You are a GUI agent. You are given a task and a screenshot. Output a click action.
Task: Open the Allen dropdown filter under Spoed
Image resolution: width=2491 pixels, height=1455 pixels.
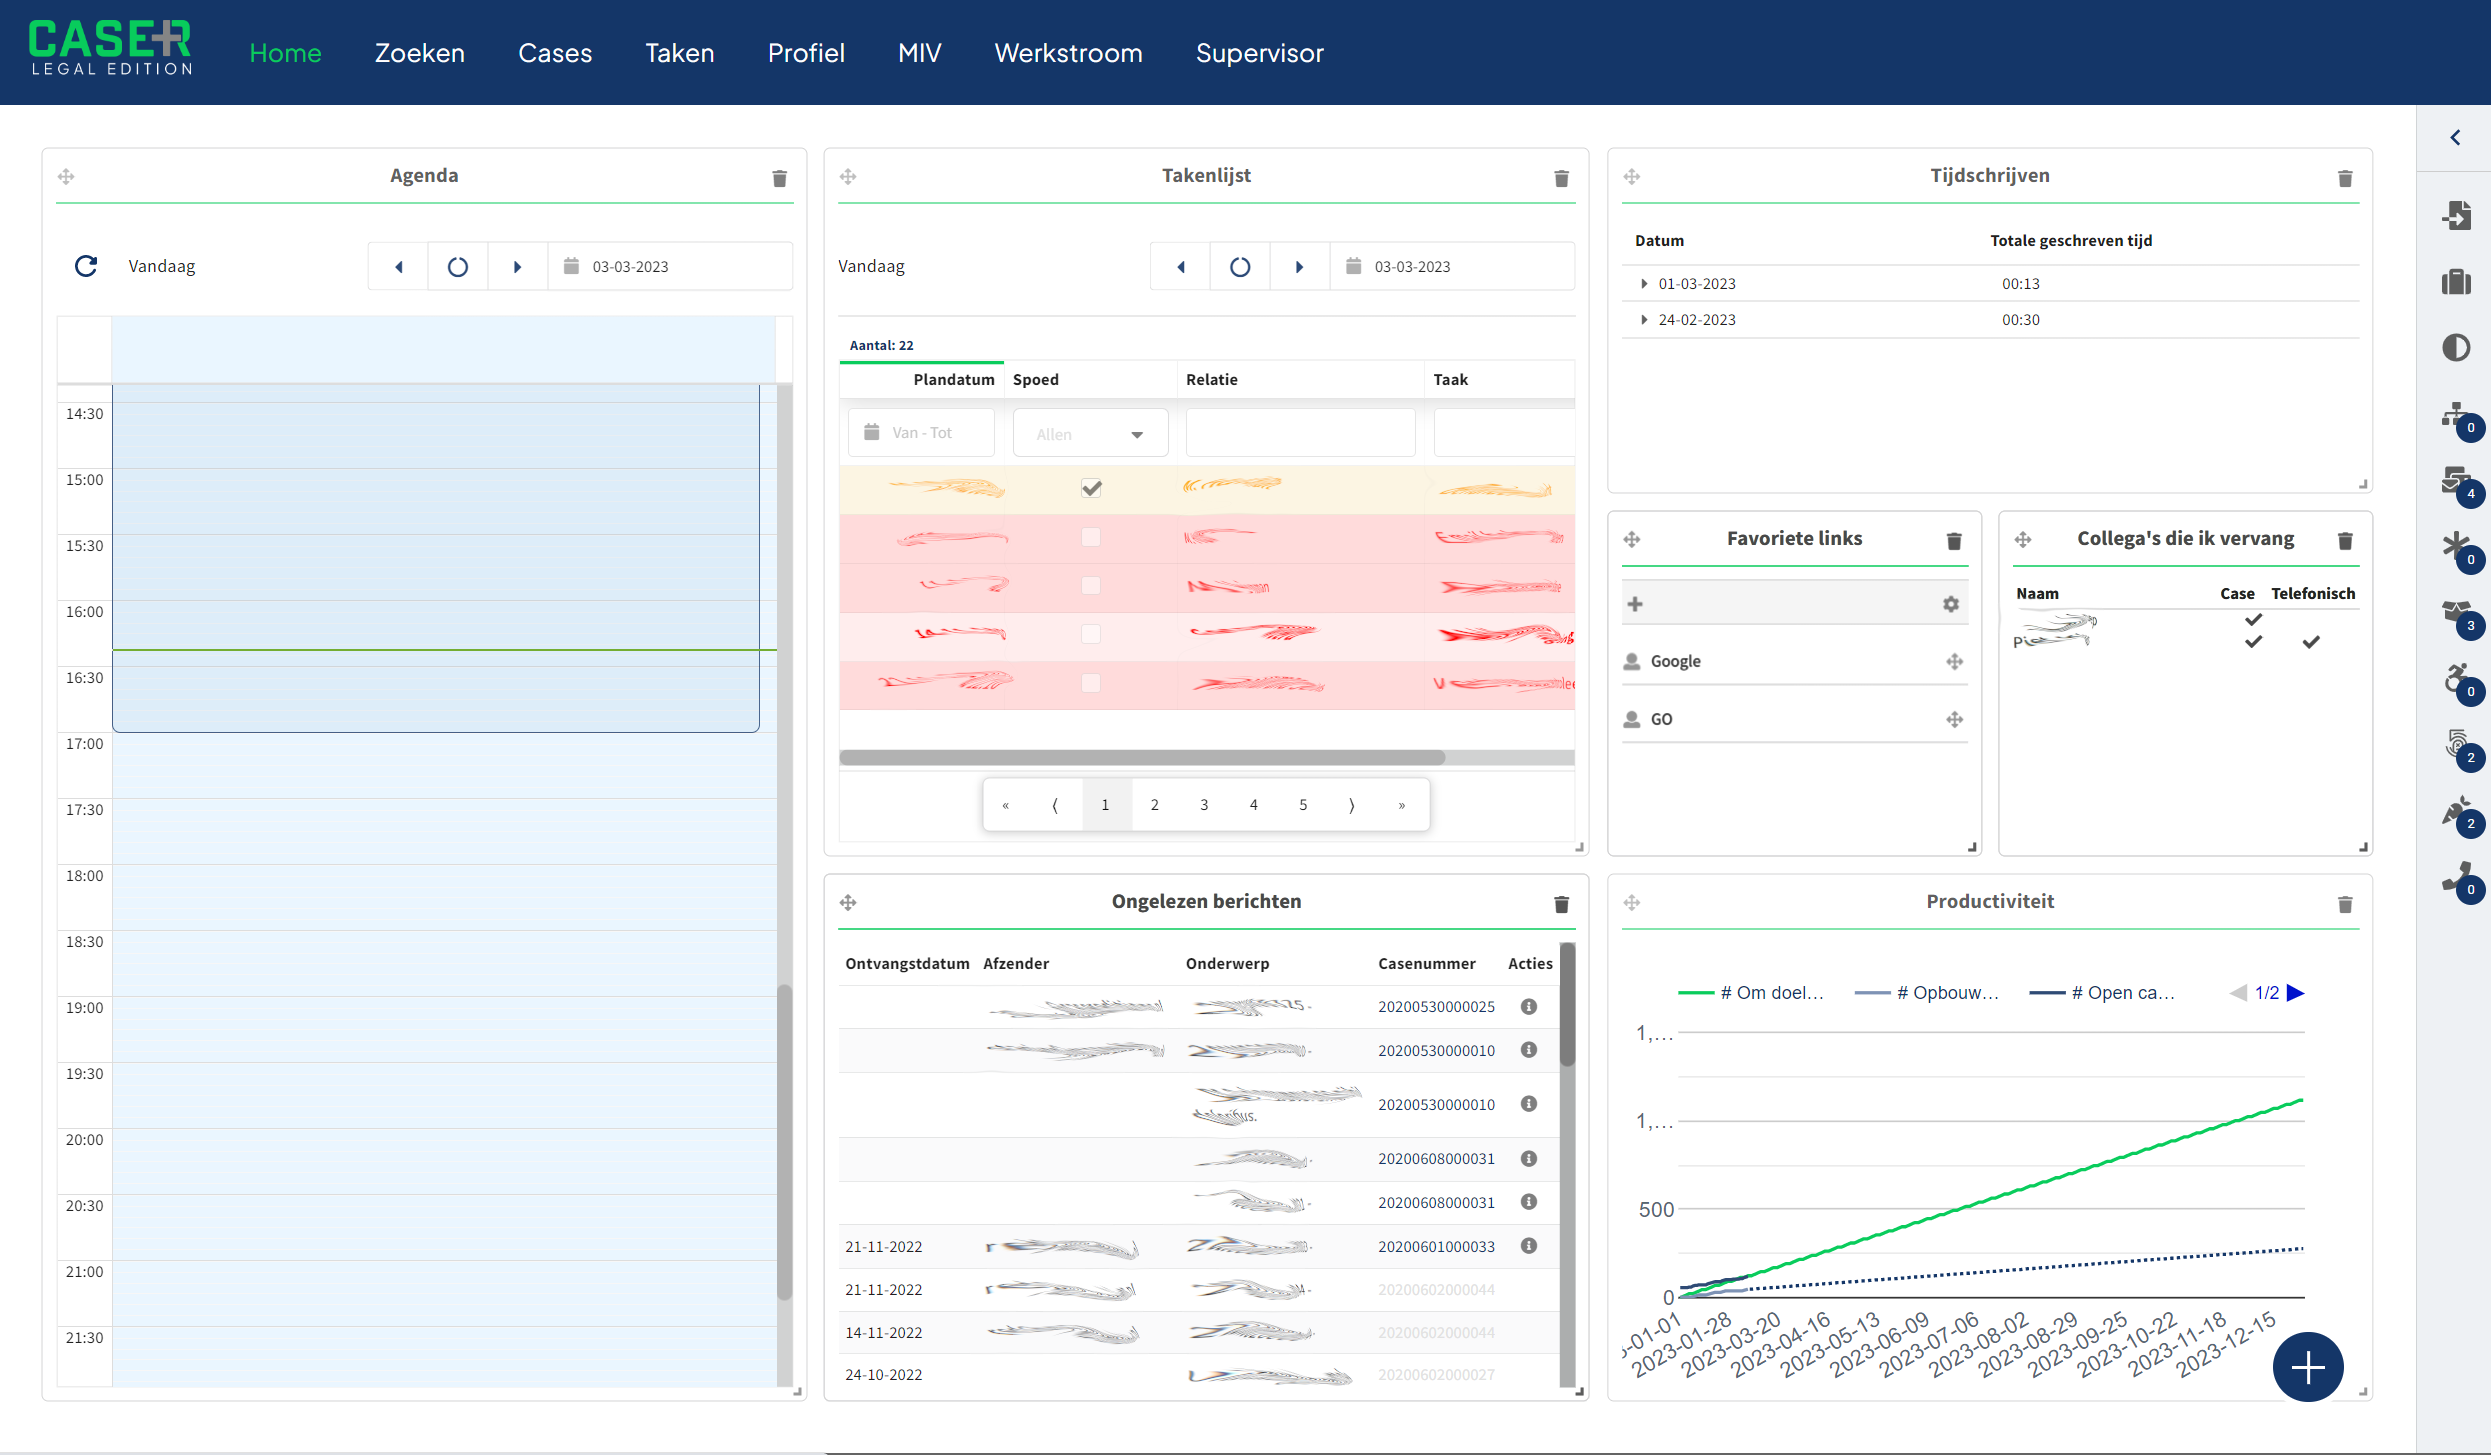point(1090,434)
